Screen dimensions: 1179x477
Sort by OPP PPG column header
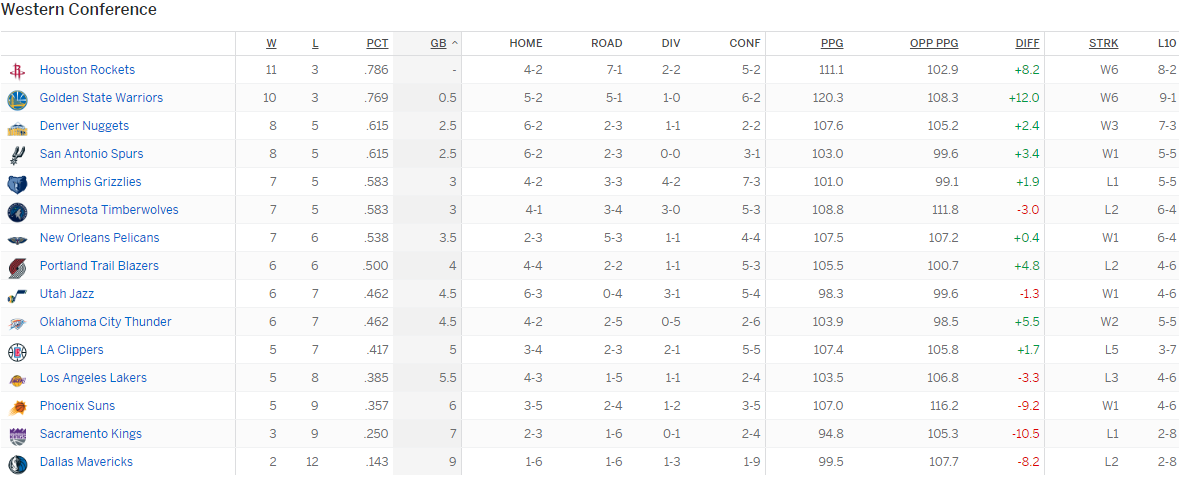[933, 43]
